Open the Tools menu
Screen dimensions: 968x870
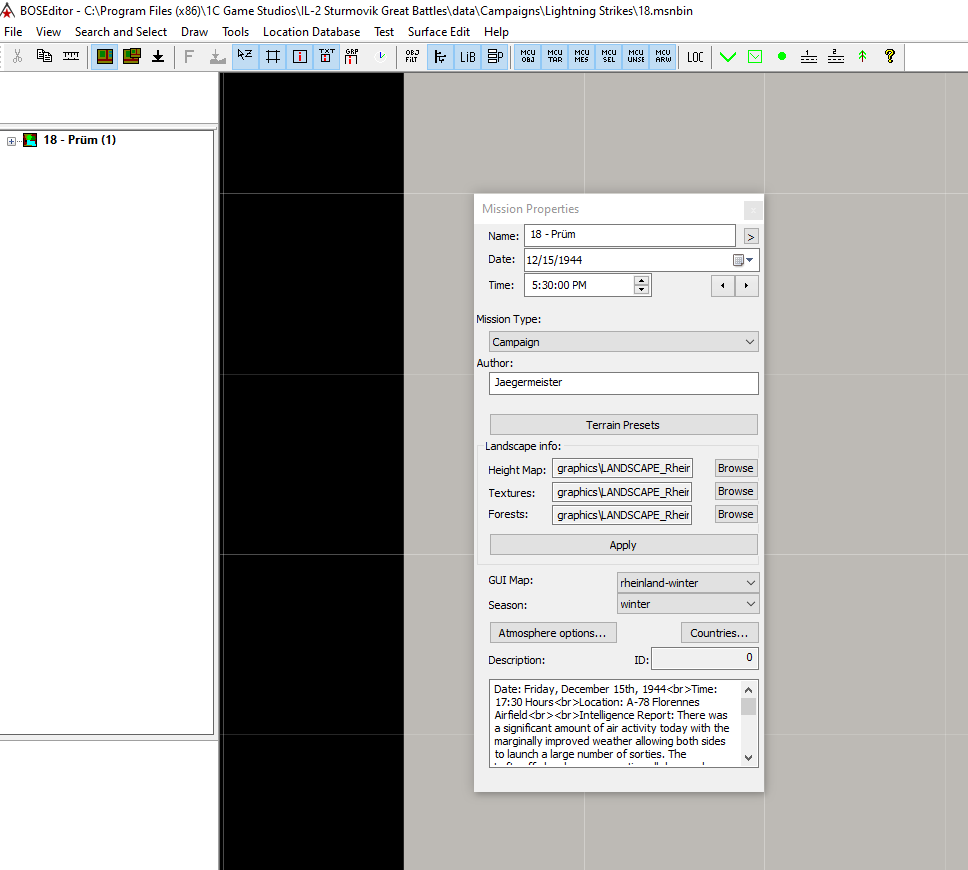(x=236, y=31)
